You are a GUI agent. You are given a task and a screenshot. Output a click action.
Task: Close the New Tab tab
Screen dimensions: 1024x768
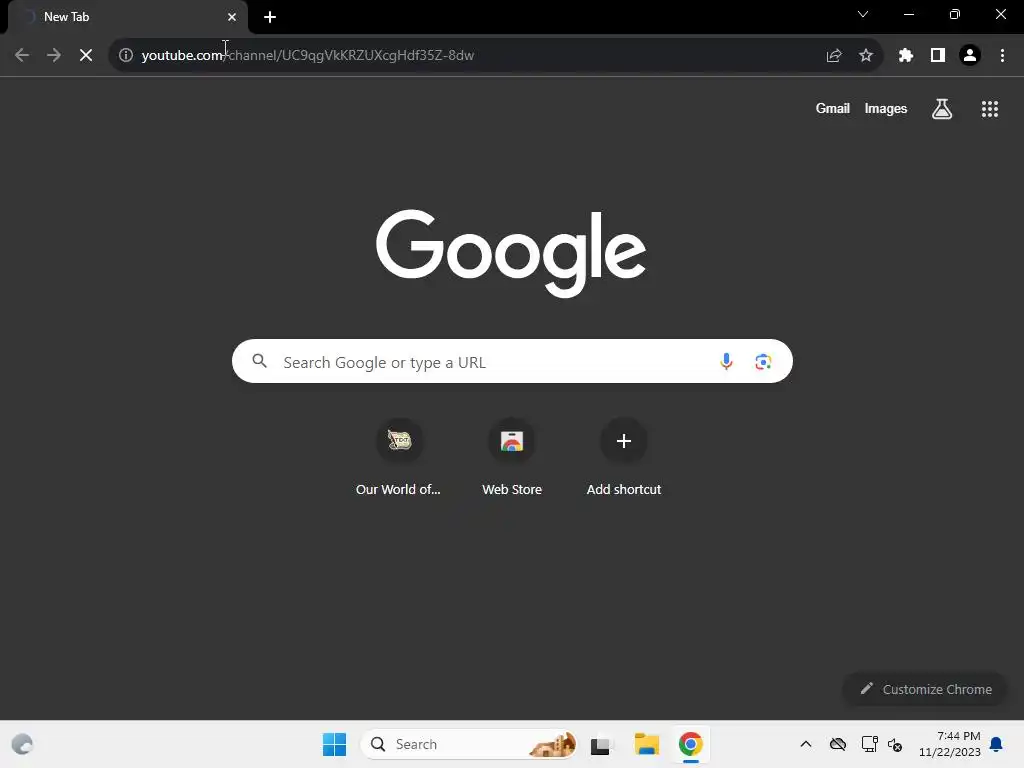coord(232,17)
